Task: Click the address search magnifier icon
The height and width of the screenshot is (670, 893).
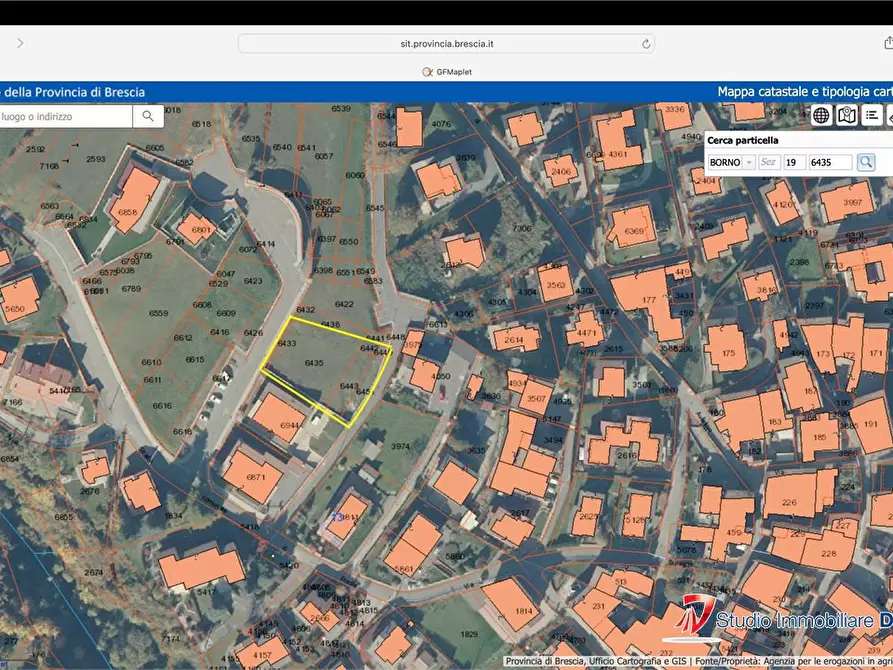Action: point(148,116)
